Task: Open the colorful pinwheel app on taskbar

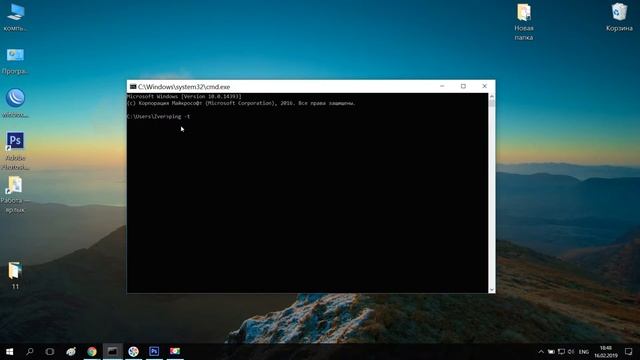Action: tap(133, 351)
